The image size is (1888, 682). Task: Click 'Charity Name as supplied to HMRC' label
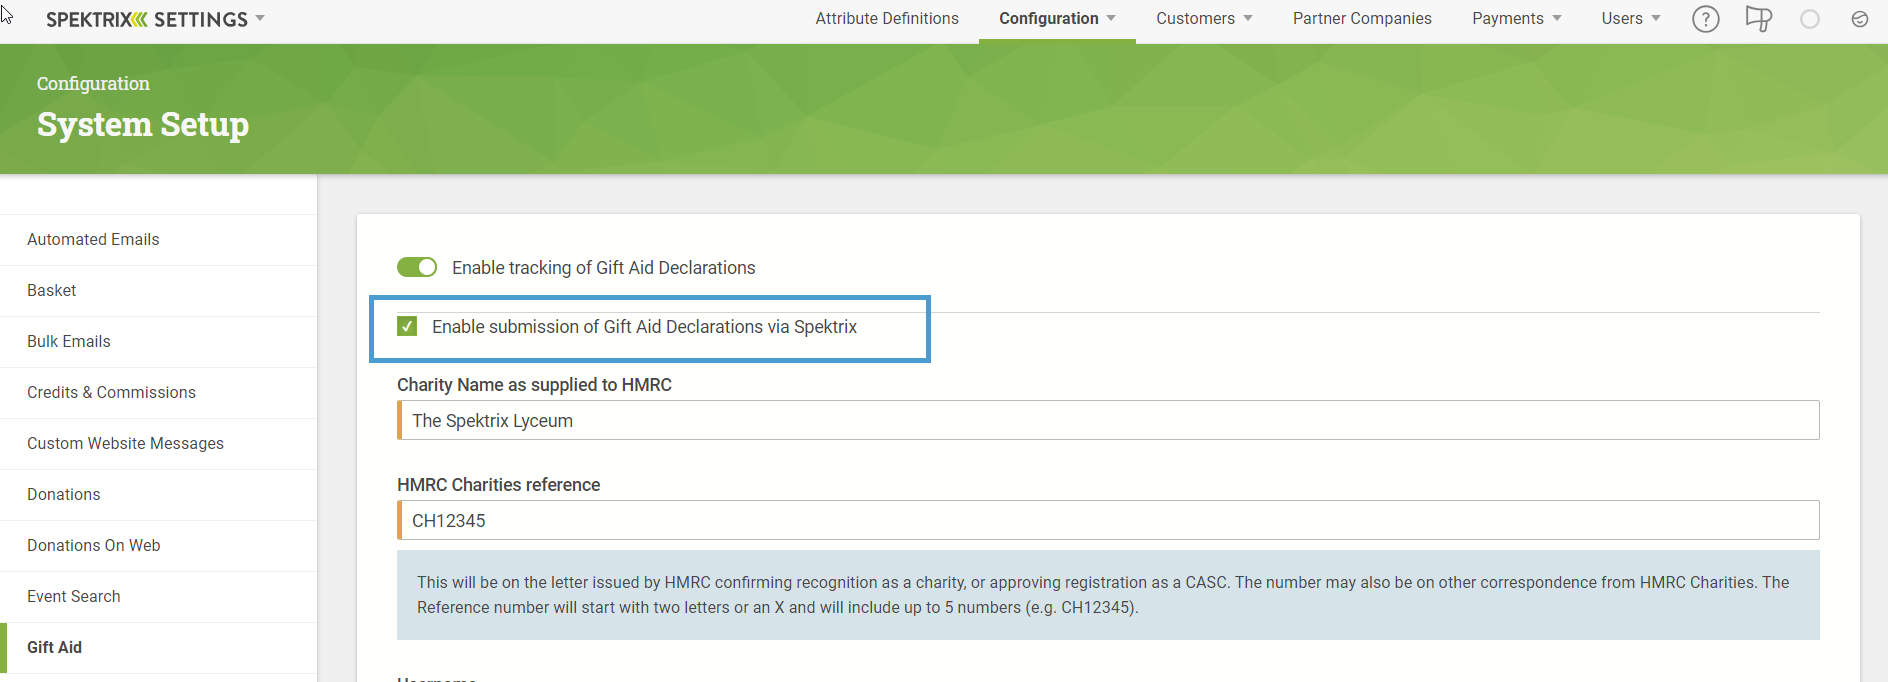pos(534,385)
